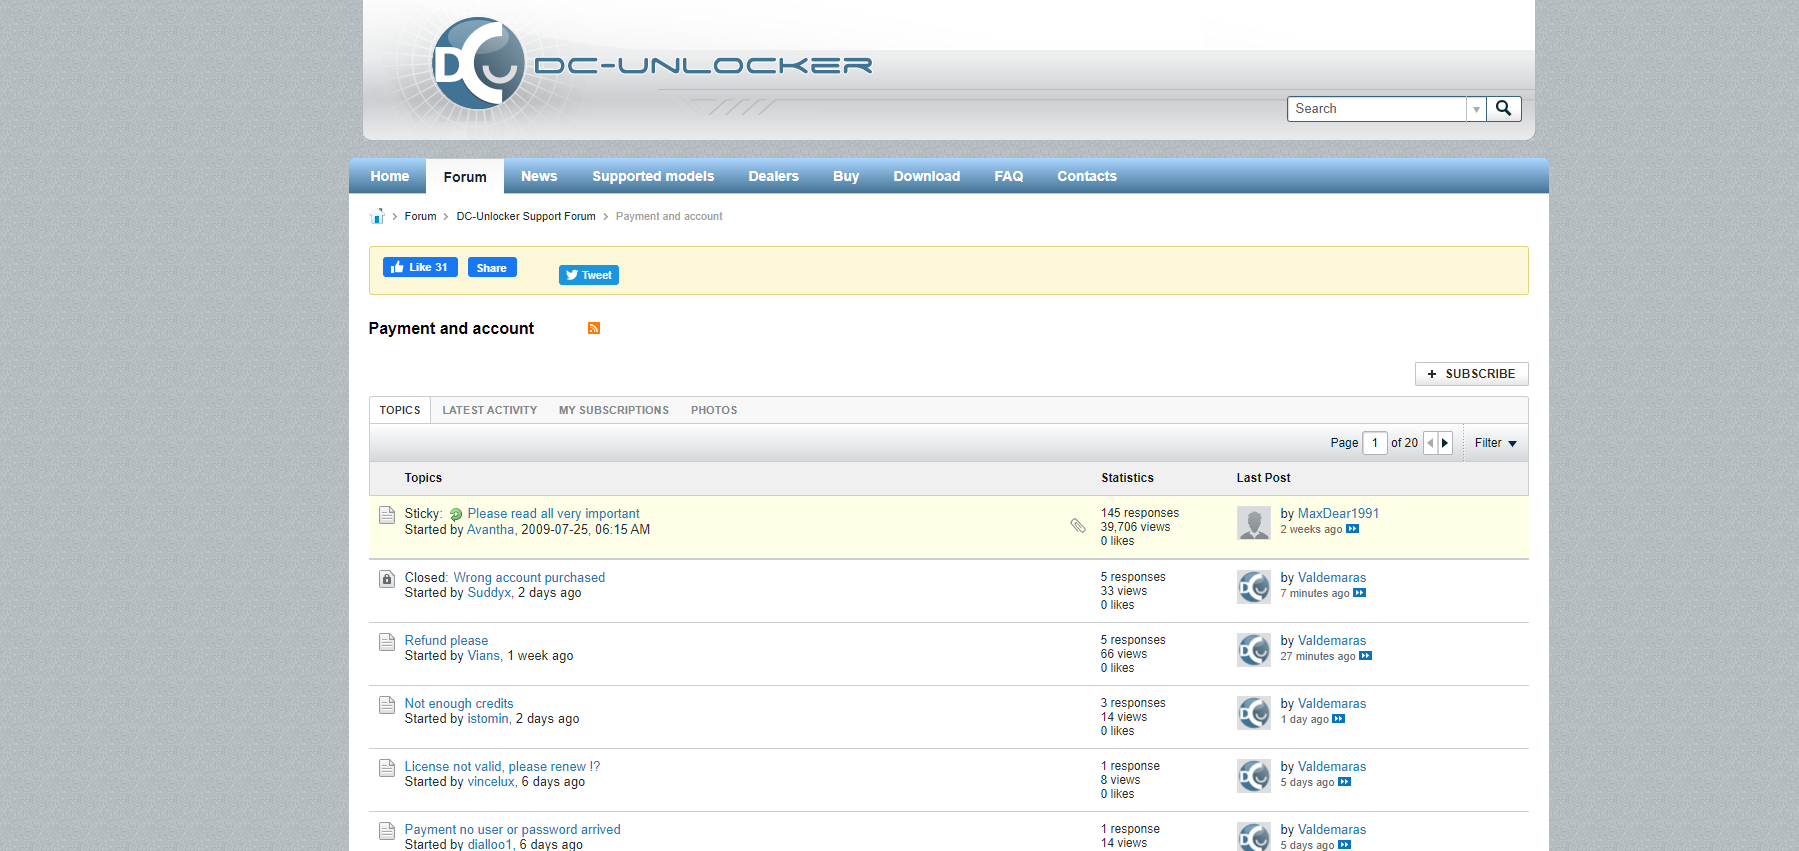Click the closed topic lock icon

tap(387, 579)
